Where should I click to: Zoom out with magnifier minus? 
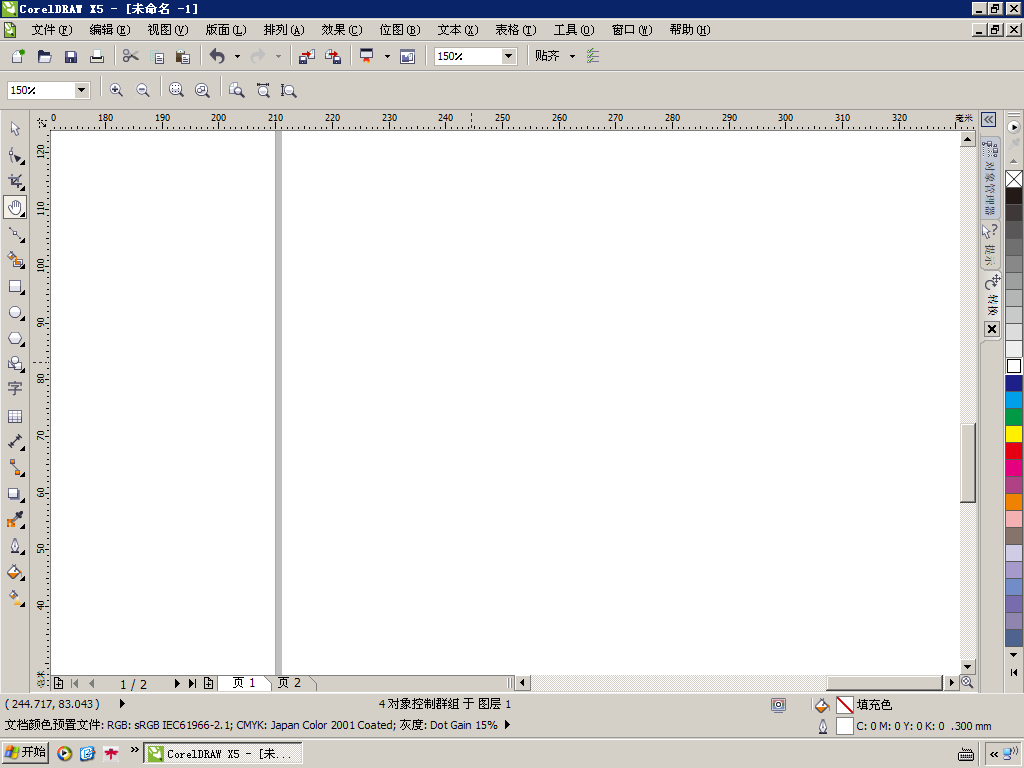(142, 90)
